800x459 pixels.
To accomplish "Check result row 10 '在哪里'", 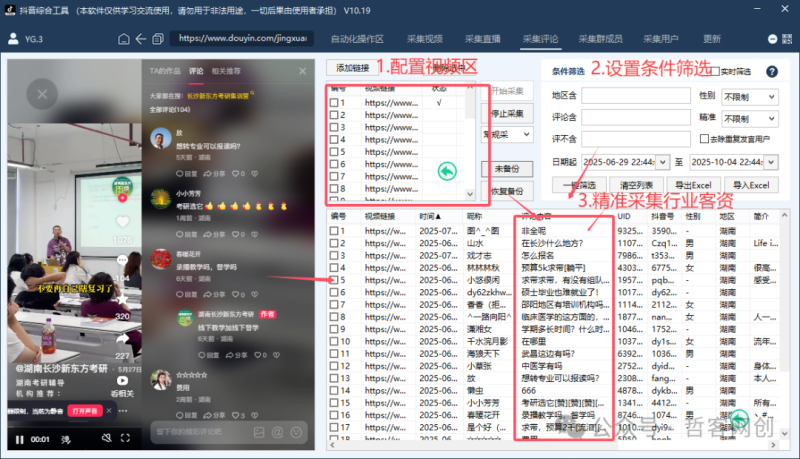I will pyautogui.click(x=334, y=341).
